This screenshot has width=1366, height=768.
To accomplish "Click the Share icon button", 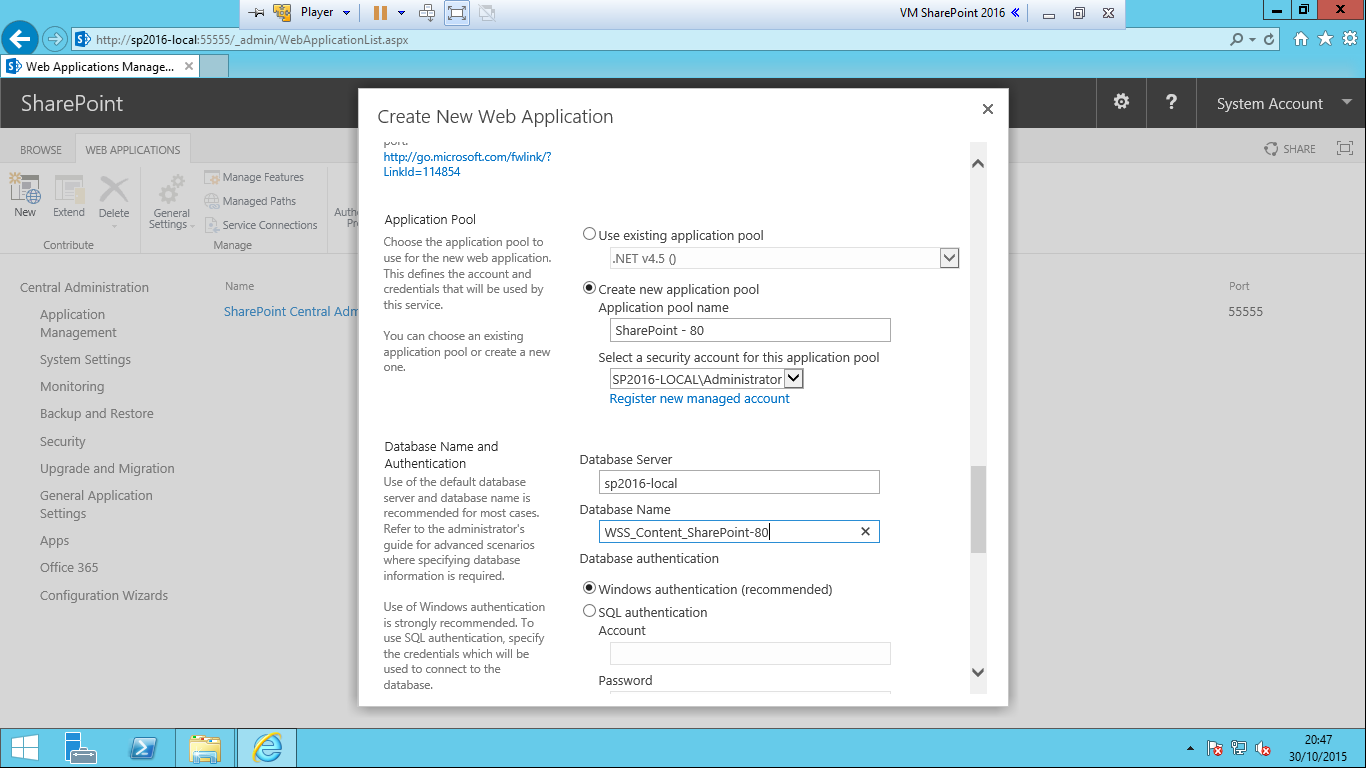I will point(1290,149).
